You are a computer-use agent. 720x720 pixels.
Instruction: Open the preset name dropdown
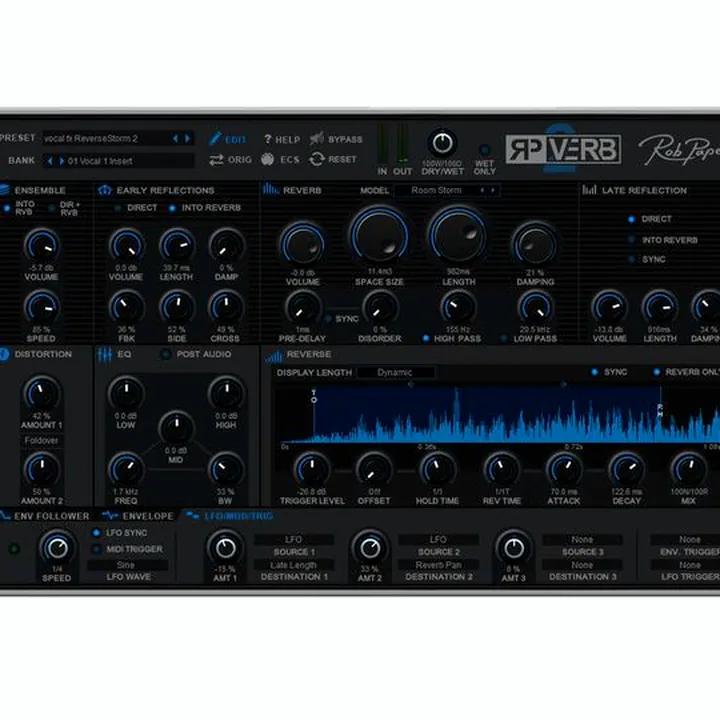tap(118, 138)
